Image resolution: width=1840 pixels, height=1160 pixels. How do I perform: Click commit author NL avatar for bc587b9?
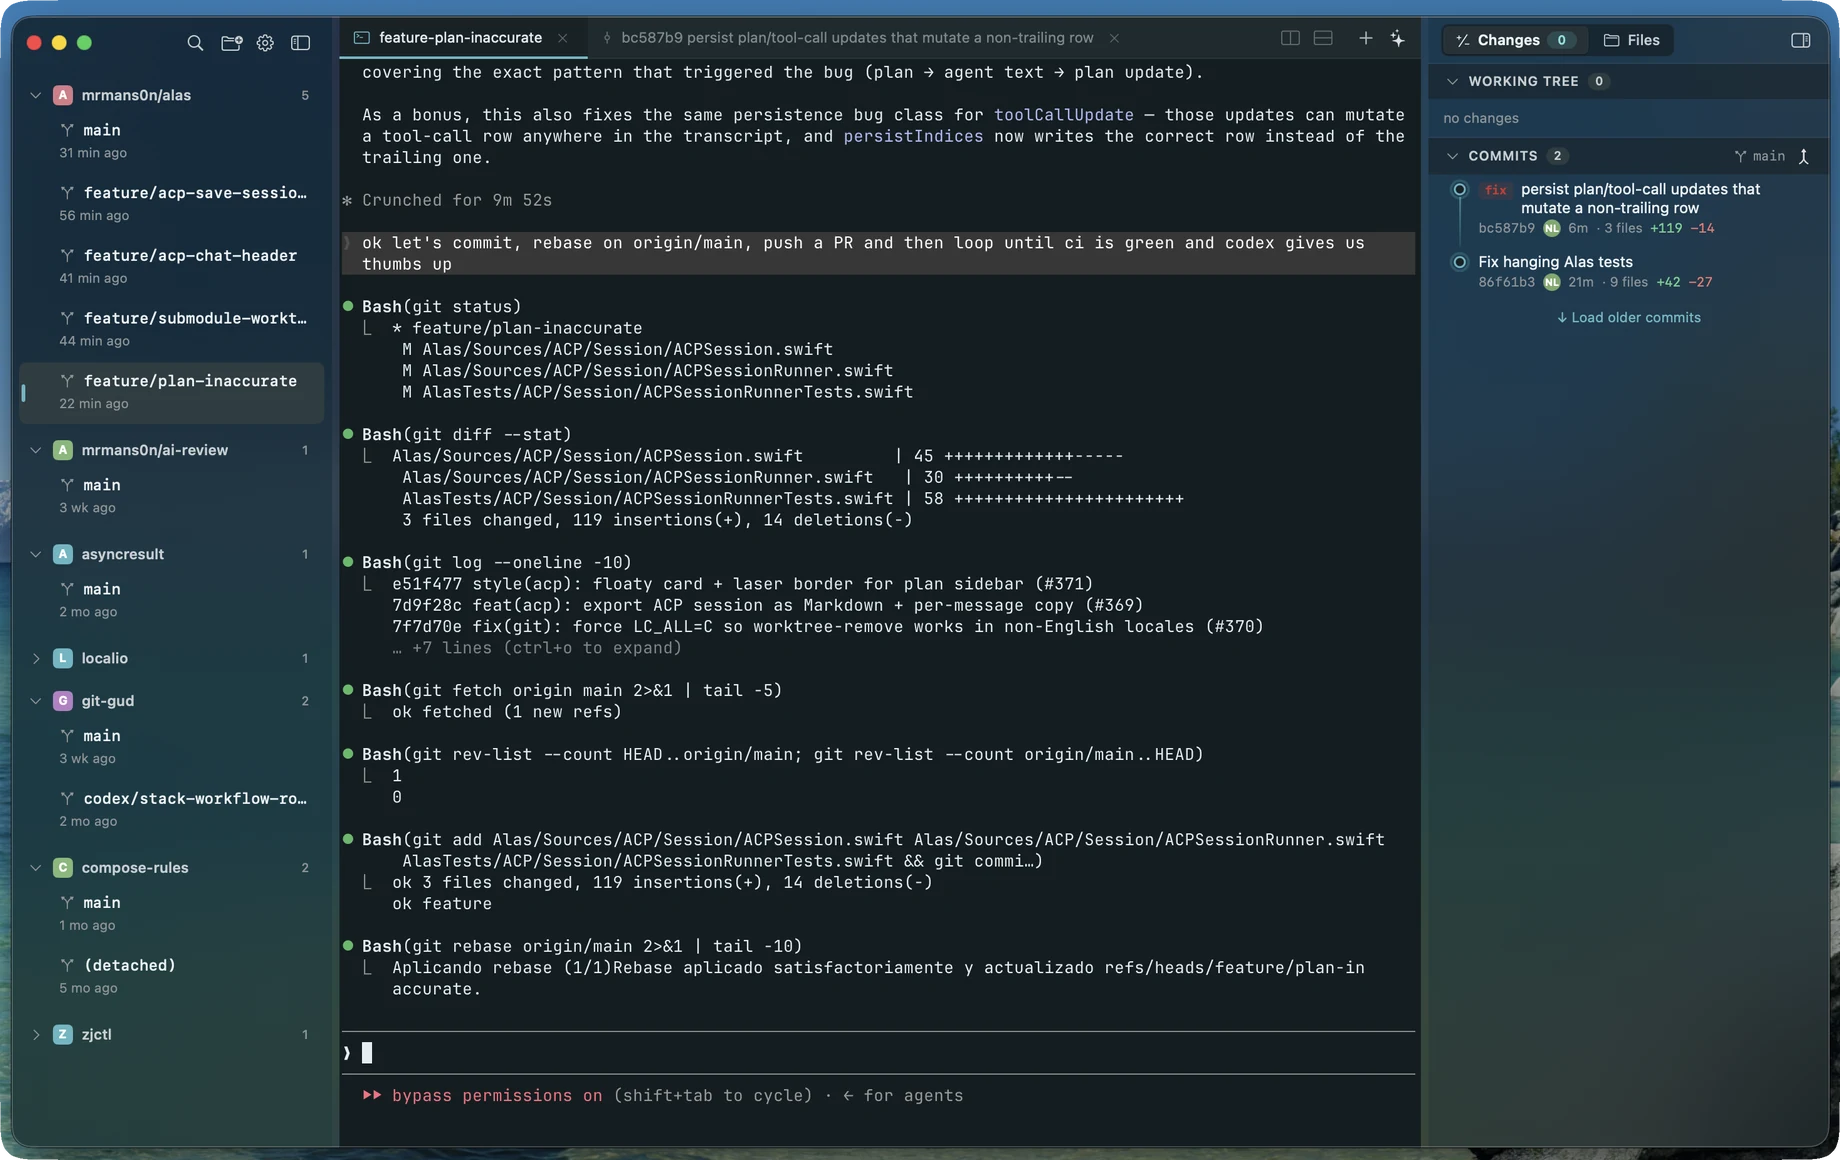[1551, 228]
